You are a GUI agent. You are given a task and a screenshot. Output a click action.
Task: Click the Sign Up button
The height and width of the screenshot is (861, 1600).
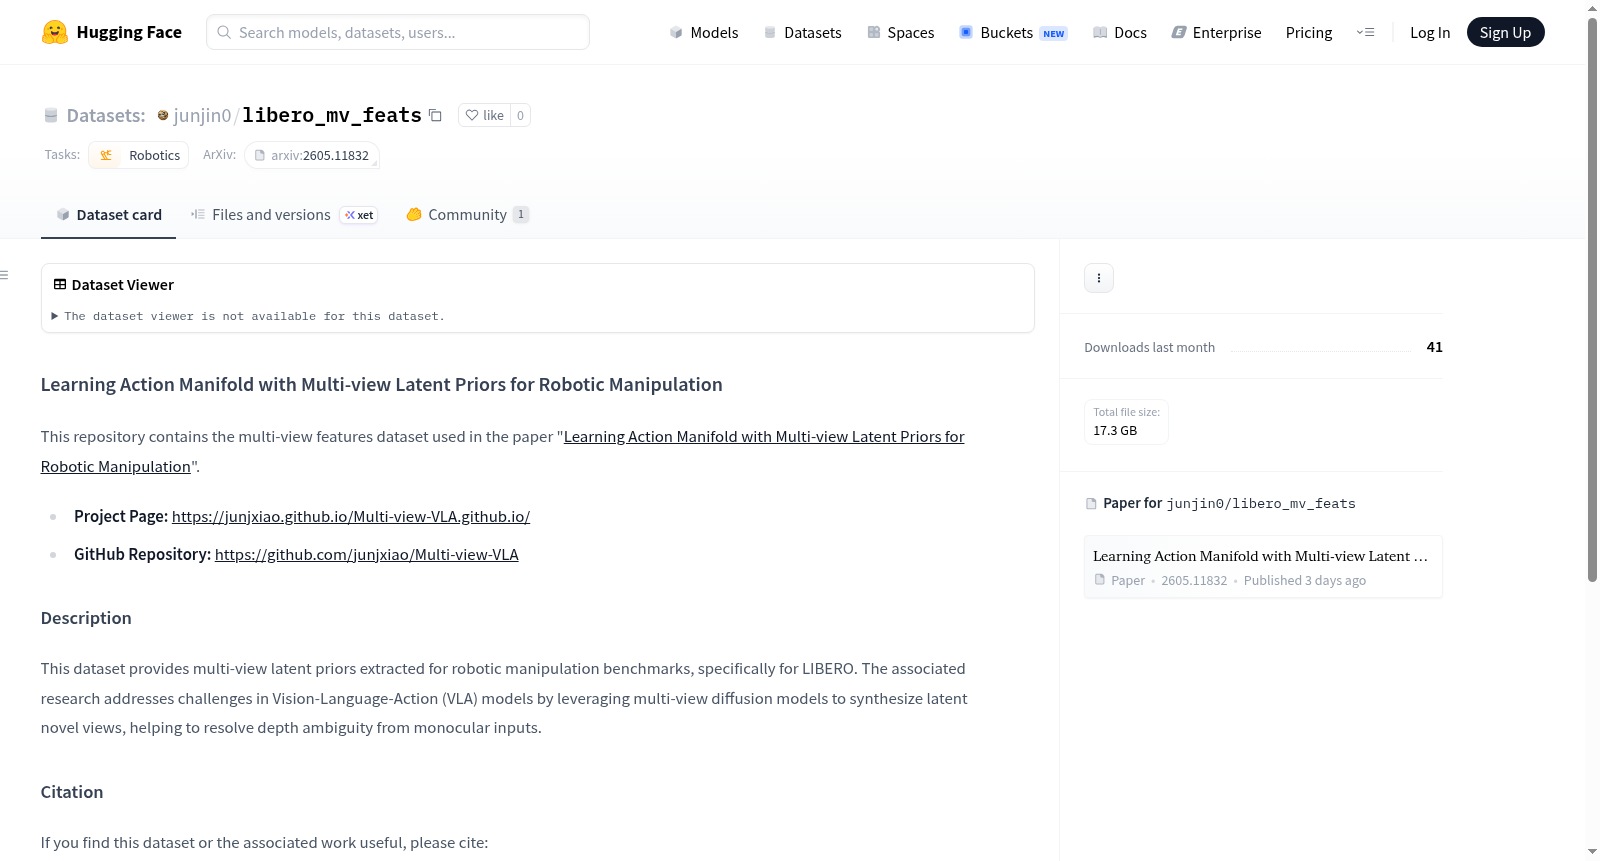point(1506,32)
